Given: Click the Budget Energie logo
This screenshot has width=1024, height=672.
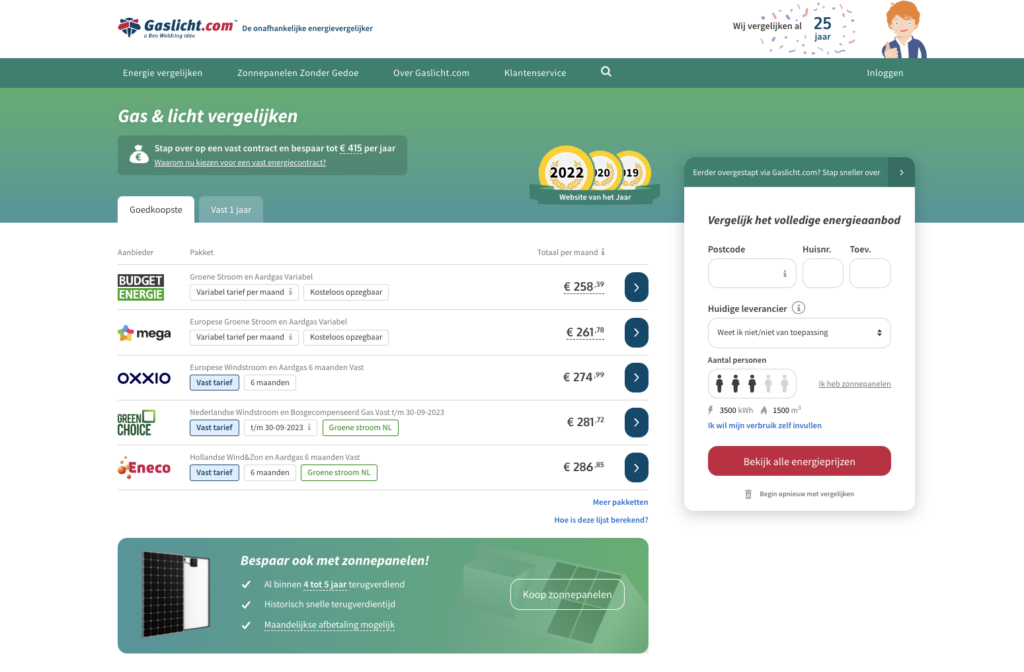Looking at the screenshot, I should click(140, 287).
